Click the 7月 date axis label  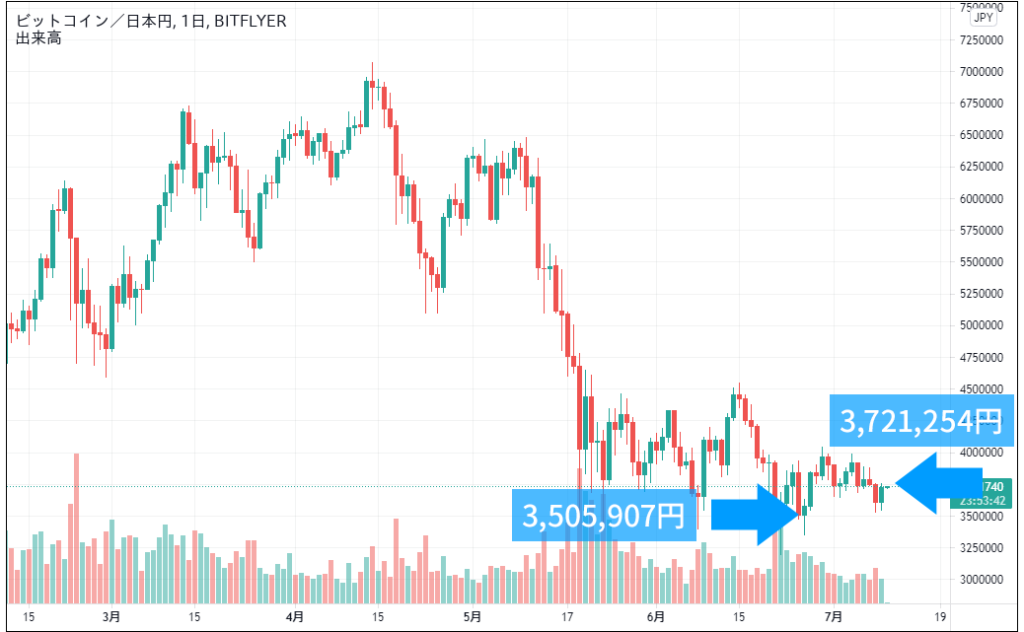coord(832,616)
